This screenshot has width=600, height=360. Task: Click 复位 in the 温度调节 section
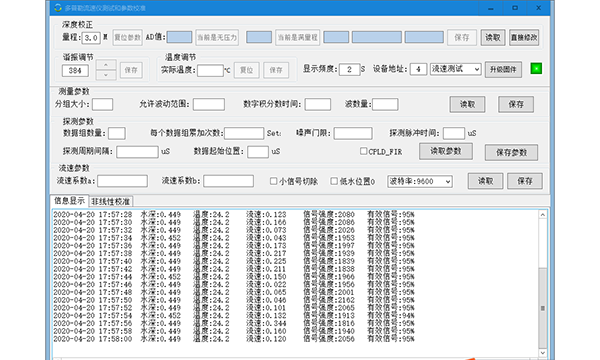[246, 70]
